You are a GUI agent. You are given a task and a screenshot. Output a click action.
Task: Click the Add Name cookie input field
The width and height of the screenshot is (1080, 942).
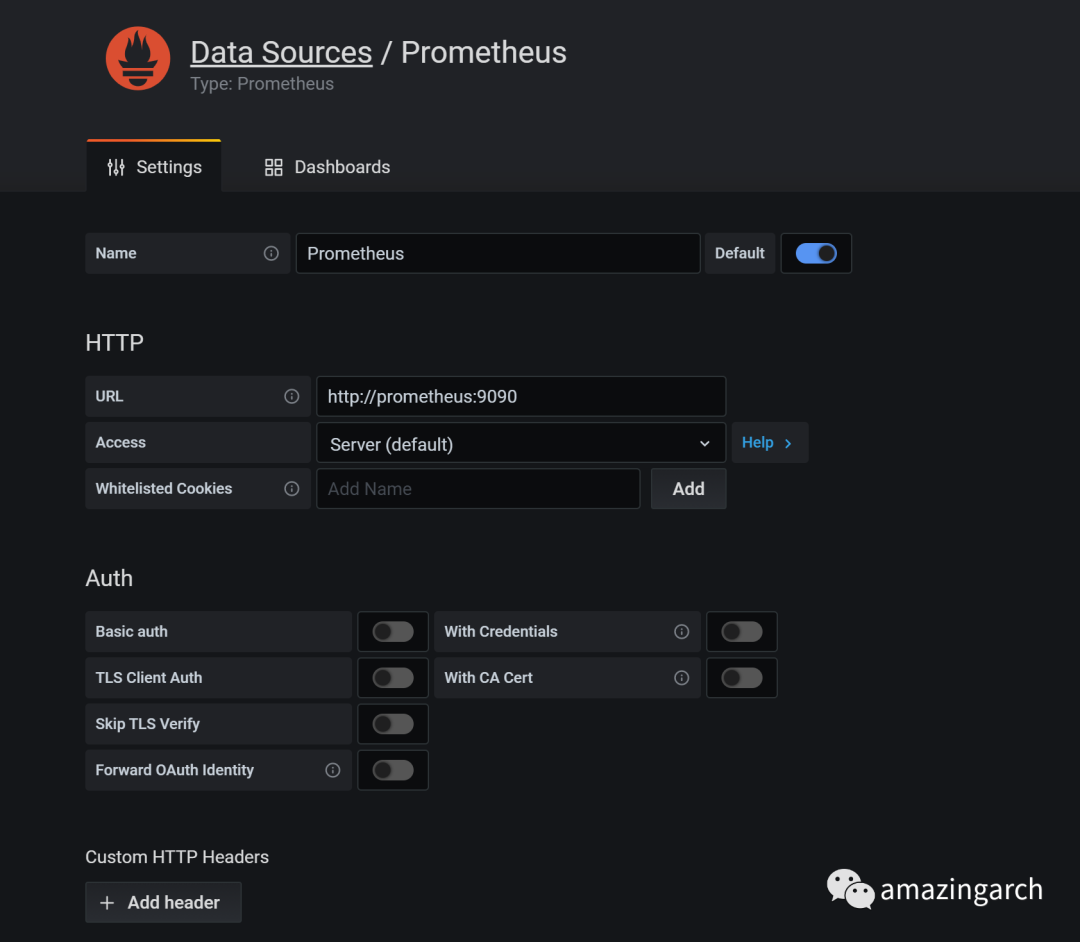click(478, 489)
